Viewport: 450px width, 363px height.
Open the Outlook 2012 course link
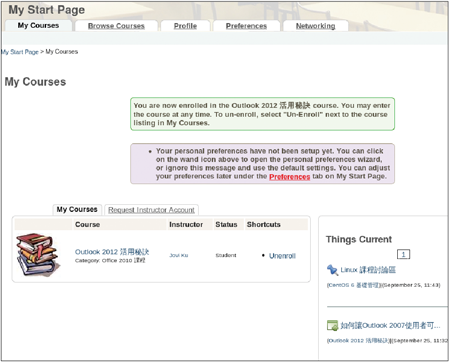[112, 252]
